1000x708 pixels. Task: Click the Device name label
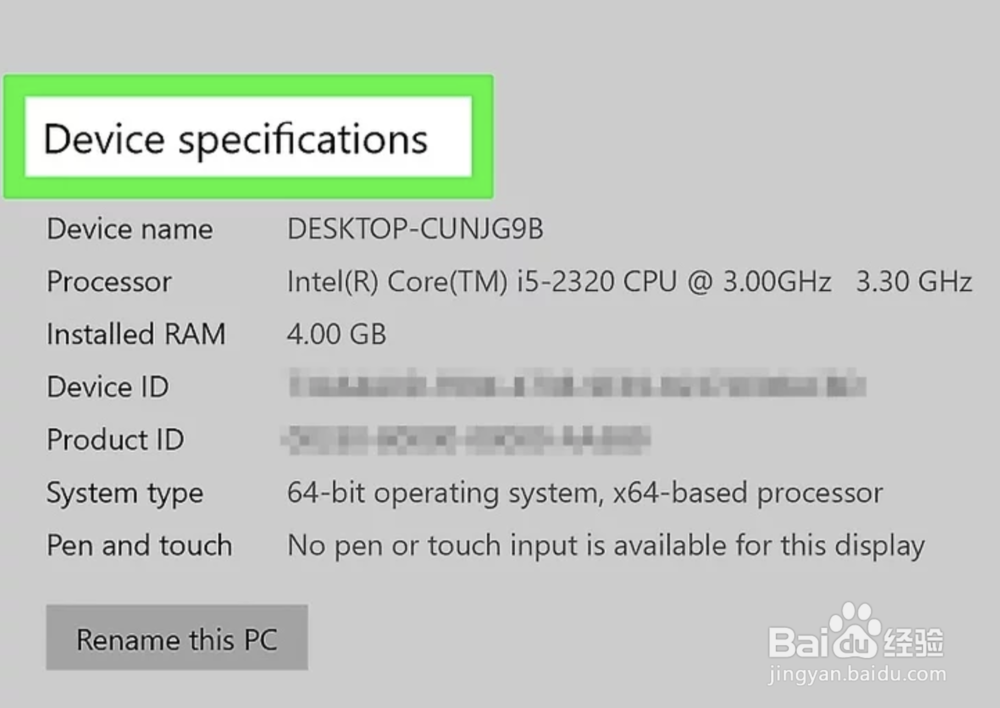pos(129,229)
